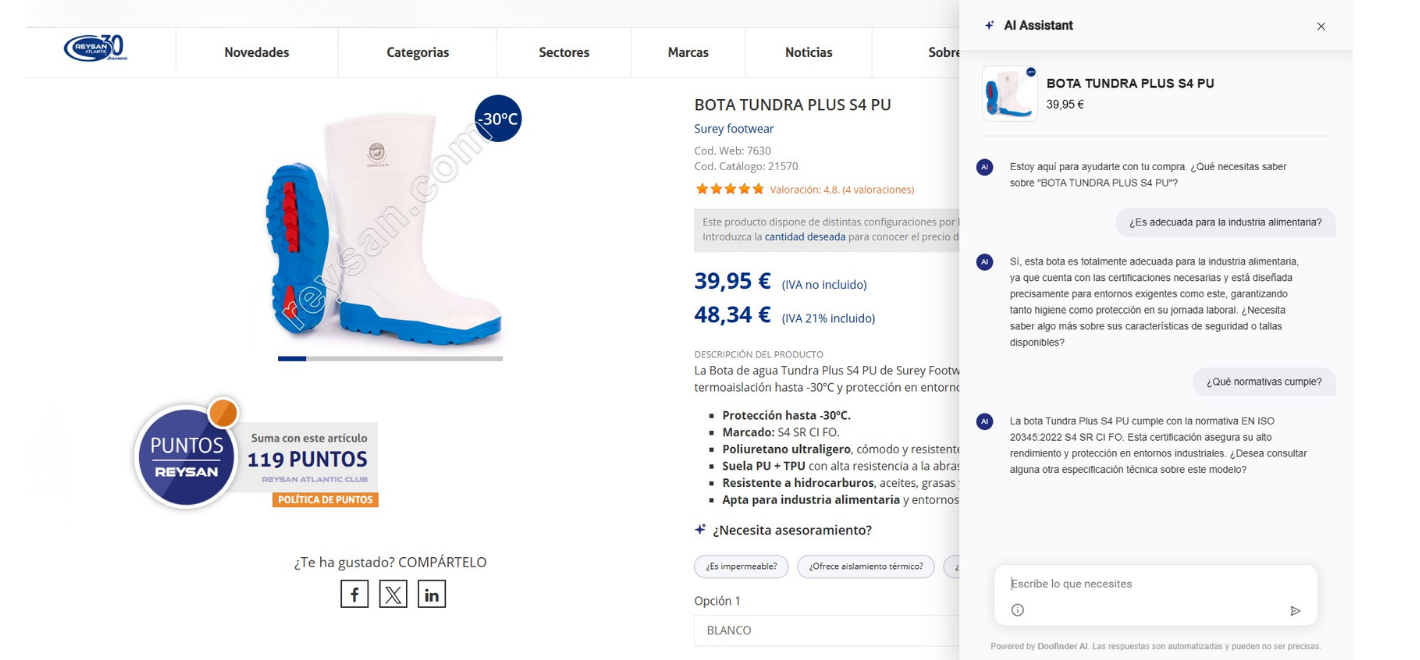The height and width of the screenshot is (660, 1420).
Task: Click the 119 PUNTOS text
Action: (x=307, y=460)
